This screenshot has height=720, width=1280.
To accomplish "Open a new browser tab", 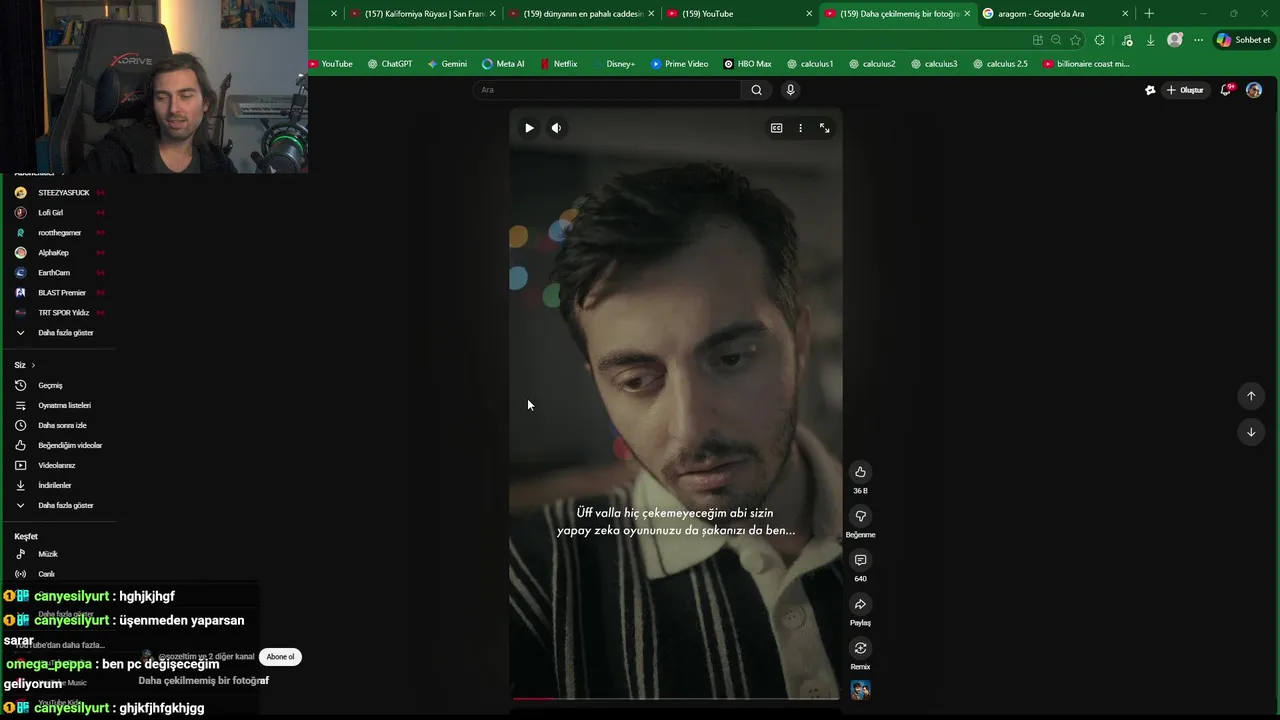I will point(1149,14).
